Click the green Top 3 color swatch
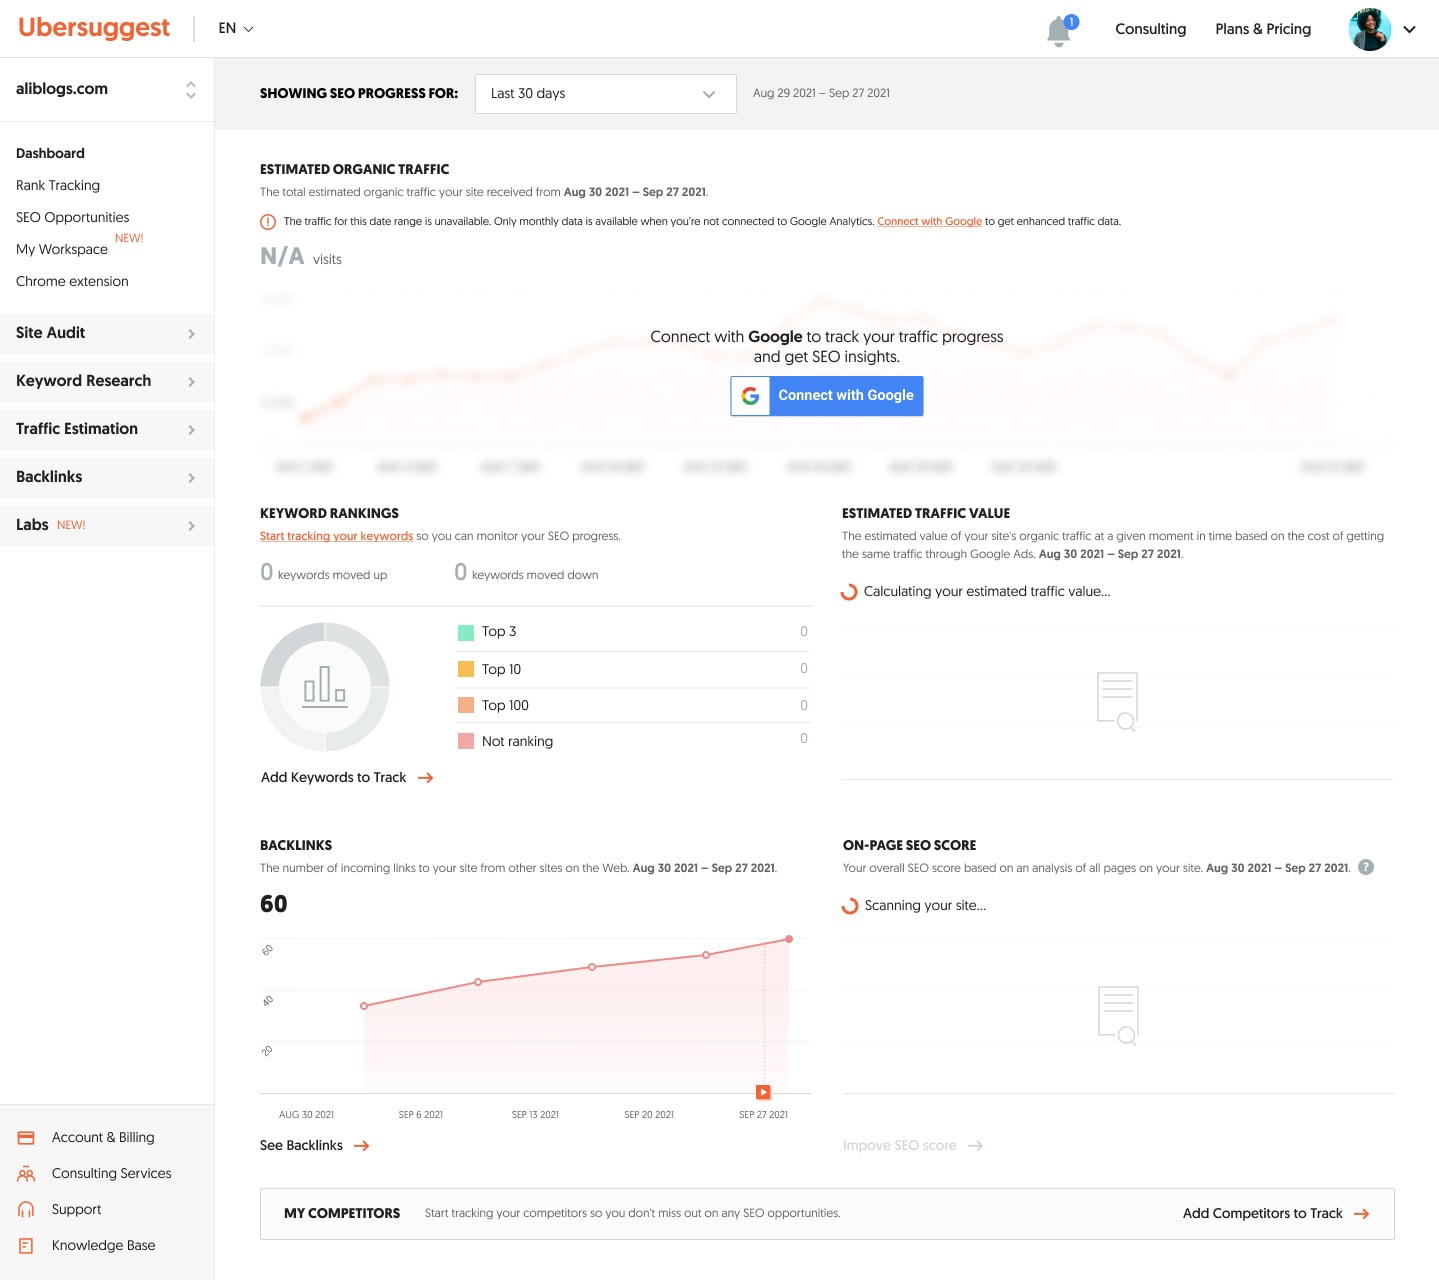This screenshot has width=1439, height=1280. (x=466, y=633)
